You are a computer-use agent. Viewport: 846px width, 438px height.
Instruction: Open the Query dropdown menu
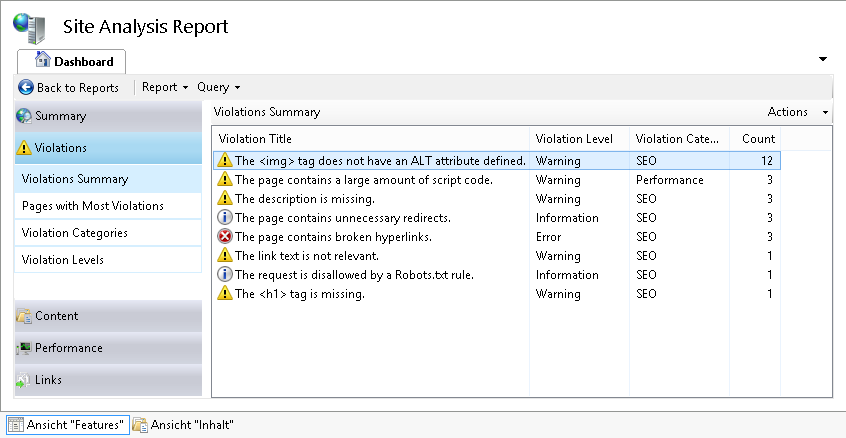pos(219,88)
